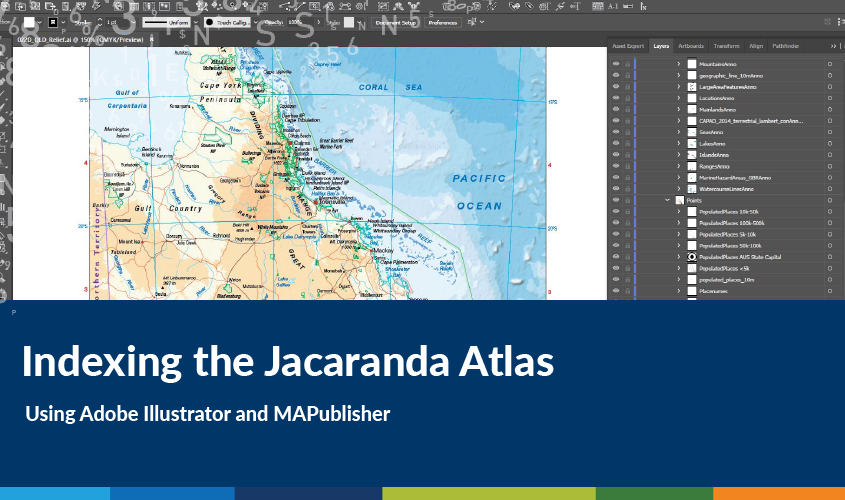Click the Preferences button
Image resolution: width=845 pixels, height=500 pixels.
click(442, 23)
